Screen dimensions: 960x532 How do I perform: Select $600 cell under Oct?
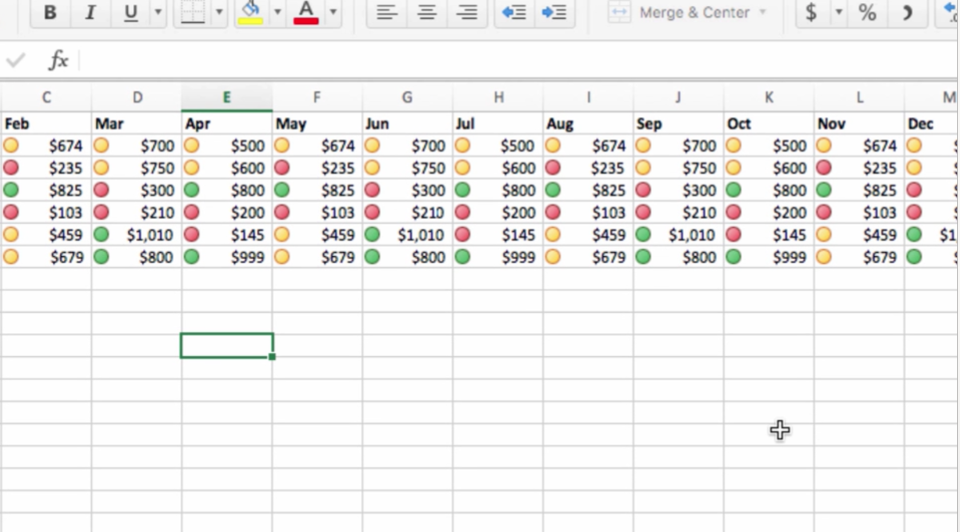[768, 168]
